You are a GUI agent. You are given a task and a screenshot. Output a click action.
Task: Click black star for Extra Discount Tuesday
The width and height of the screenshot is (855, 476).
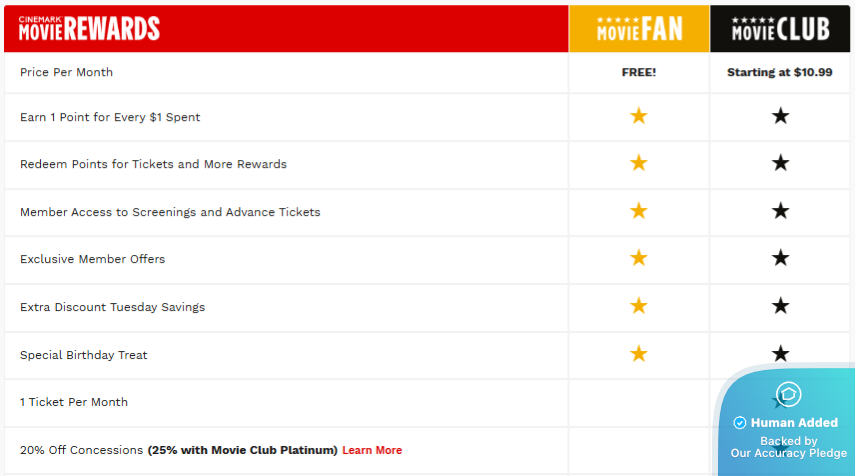pyautogui.click(x=780, y=305)
